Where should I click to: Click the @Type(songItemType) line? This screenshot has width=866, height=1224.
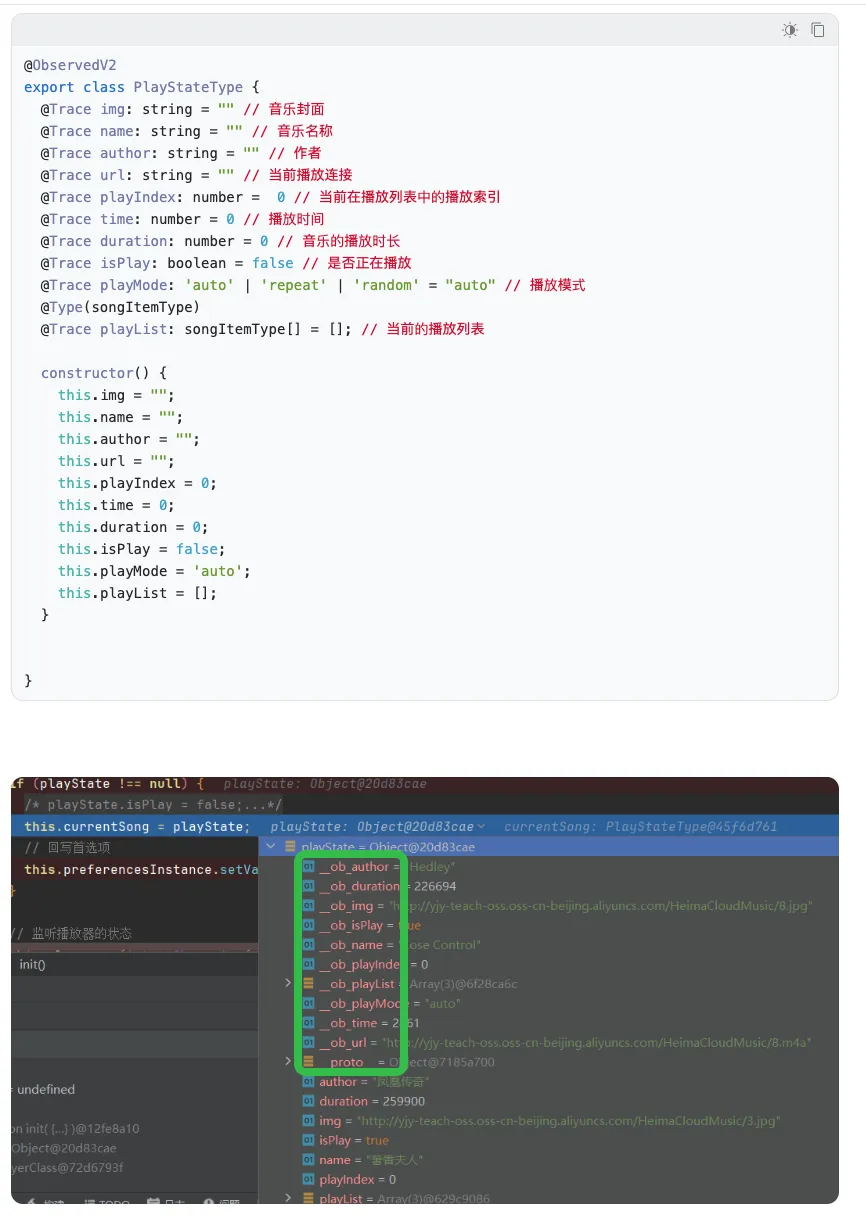120,307
